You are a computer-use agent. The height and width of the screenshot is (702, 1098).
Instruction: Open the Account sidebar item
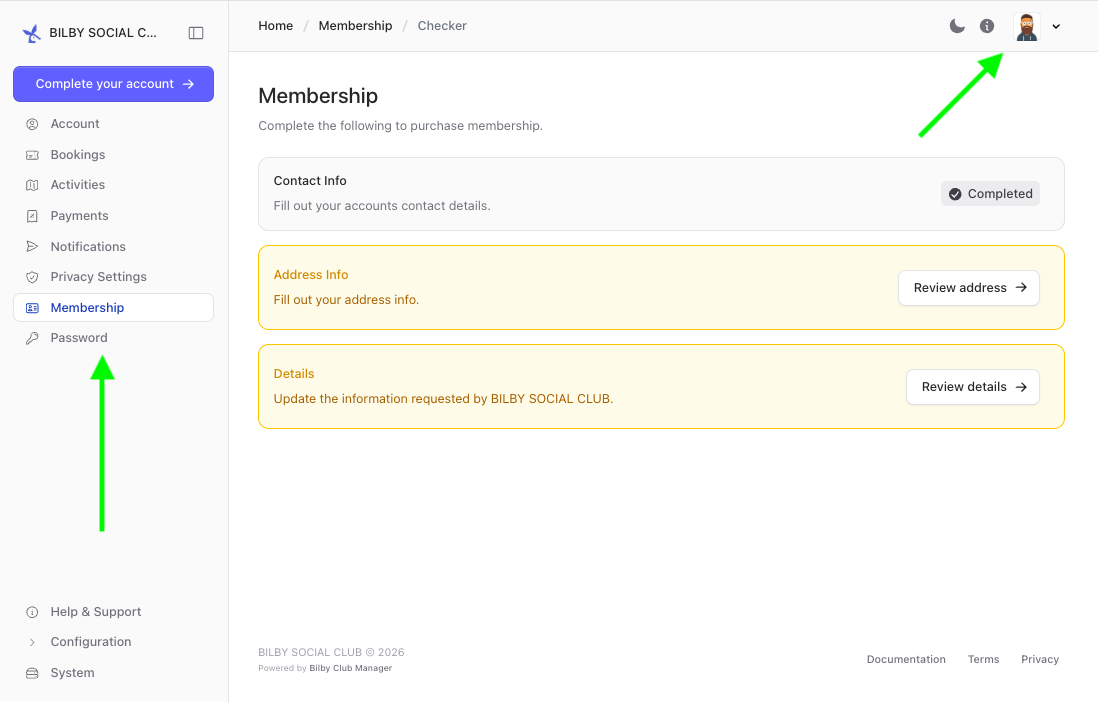(x=113, y=124)
